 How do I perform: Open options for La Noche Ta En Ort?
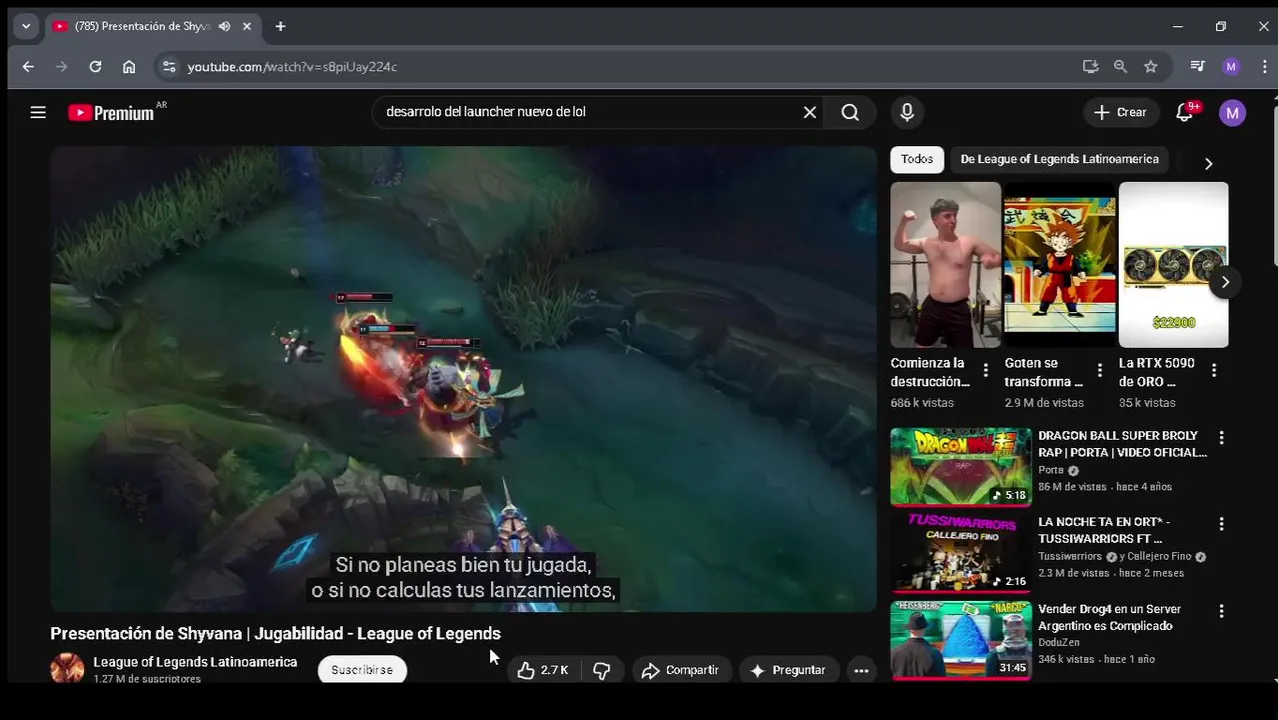pos(1221,524)
